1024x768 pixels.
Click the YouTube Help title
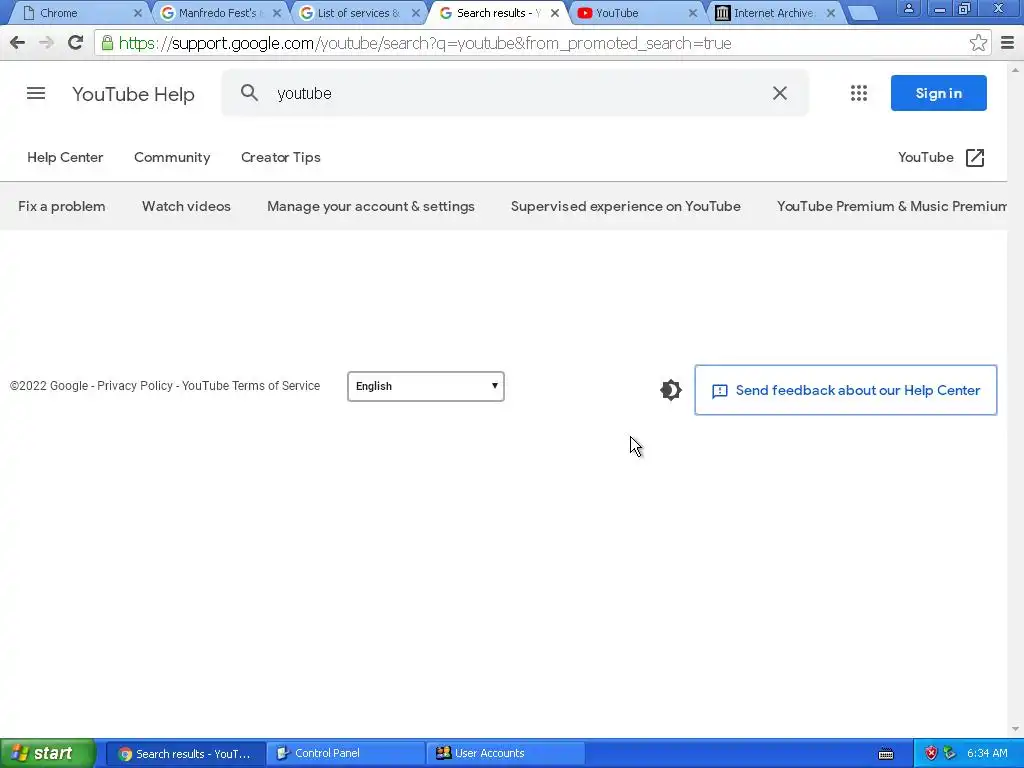133,94
